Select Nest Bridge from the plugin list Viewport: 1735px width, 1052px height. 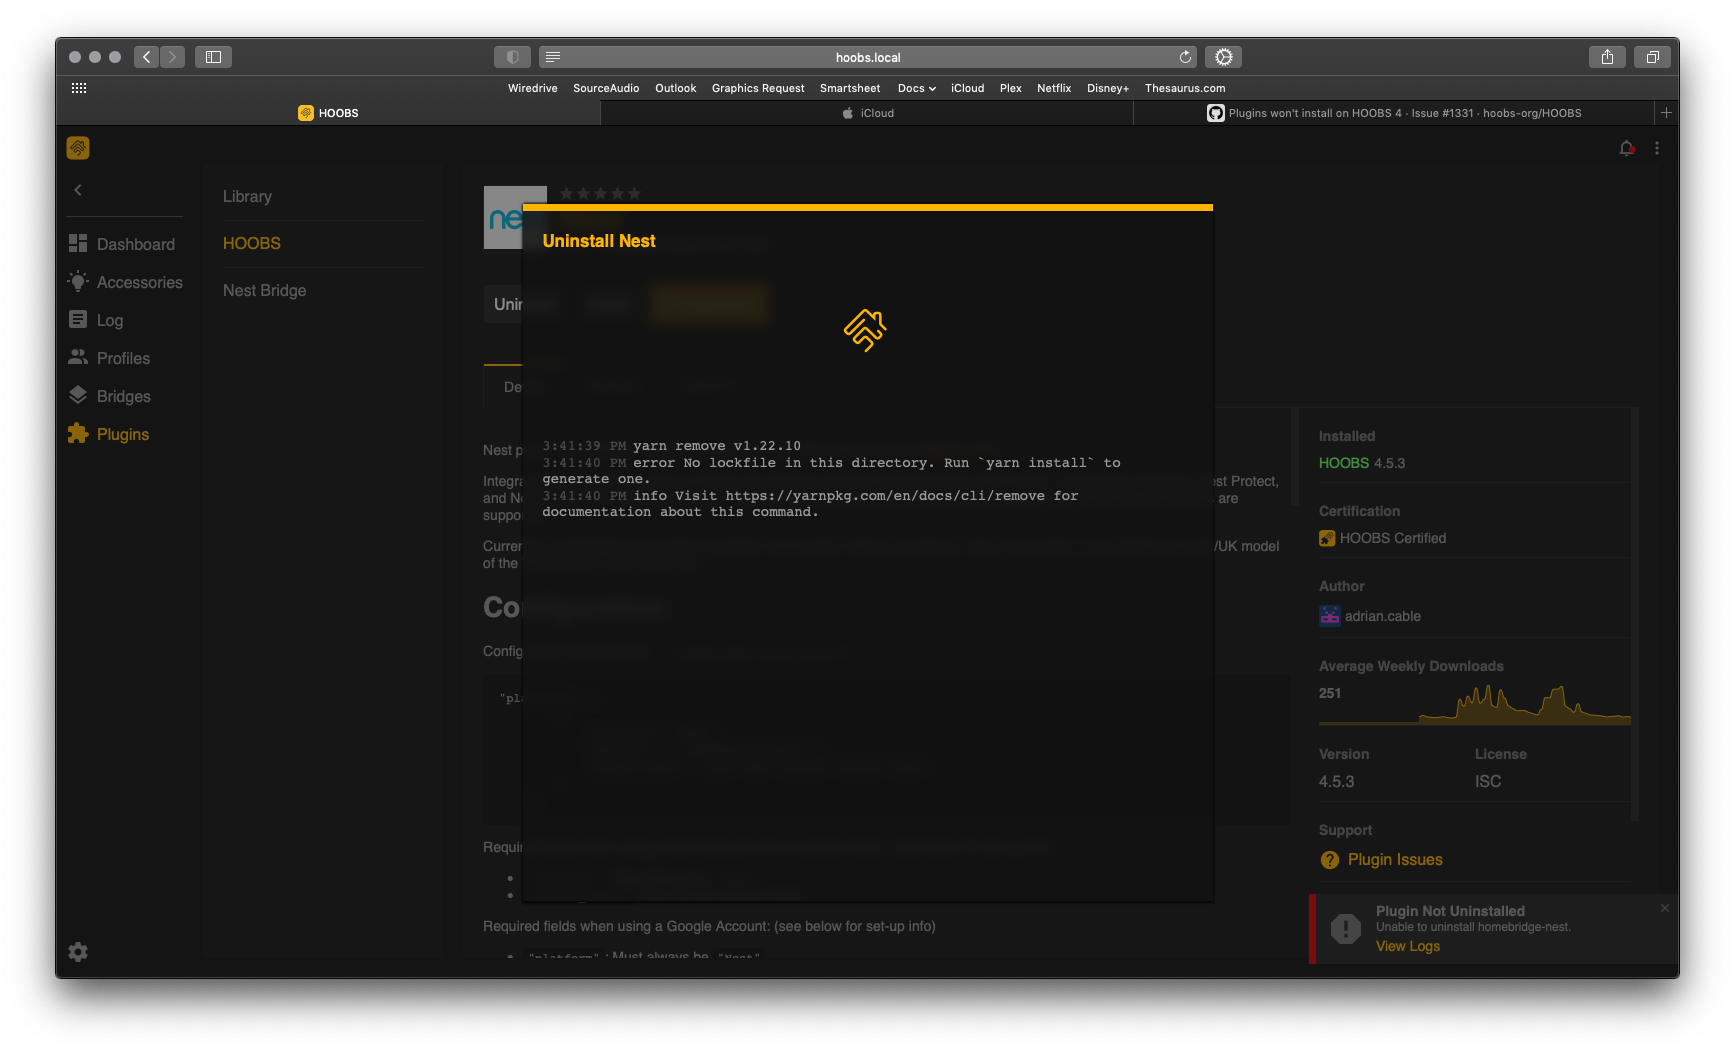(x=264, y=290)
